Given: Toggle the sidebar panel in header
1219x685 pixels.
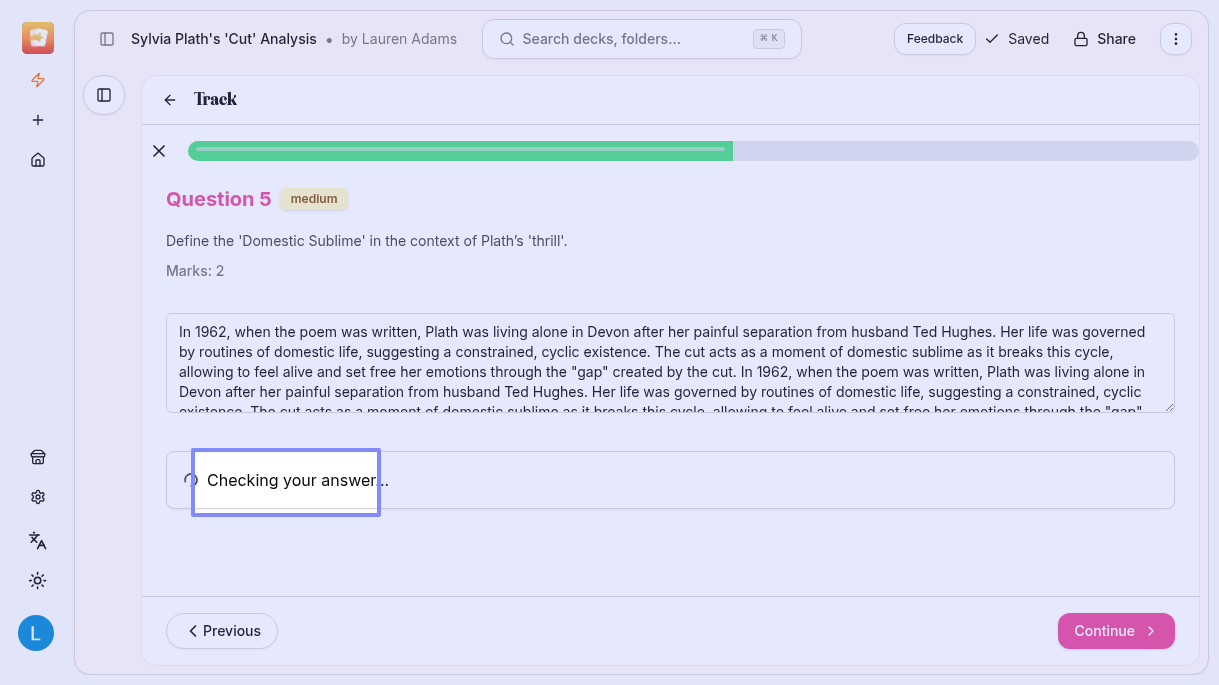Looking at the screenshot, I should pyautogui.click(x=107, y=39).
